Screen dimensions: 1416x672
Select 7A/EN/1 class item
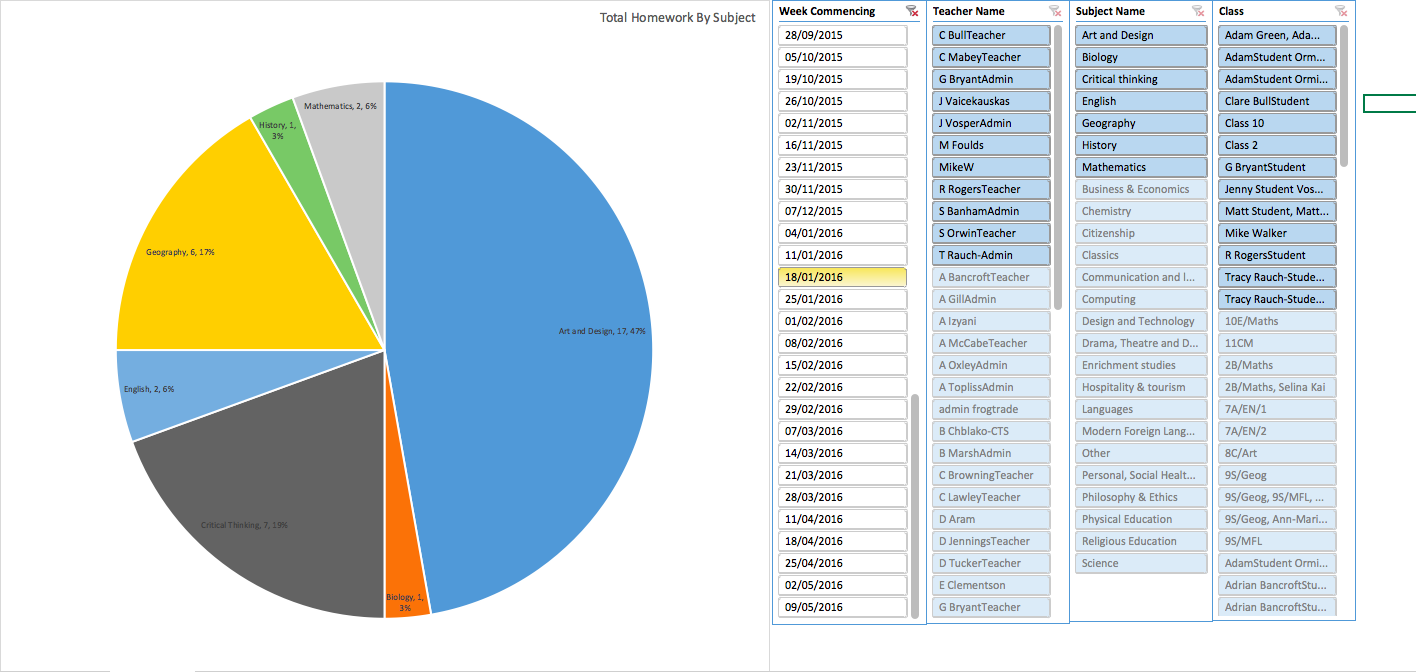point(1277,409)
